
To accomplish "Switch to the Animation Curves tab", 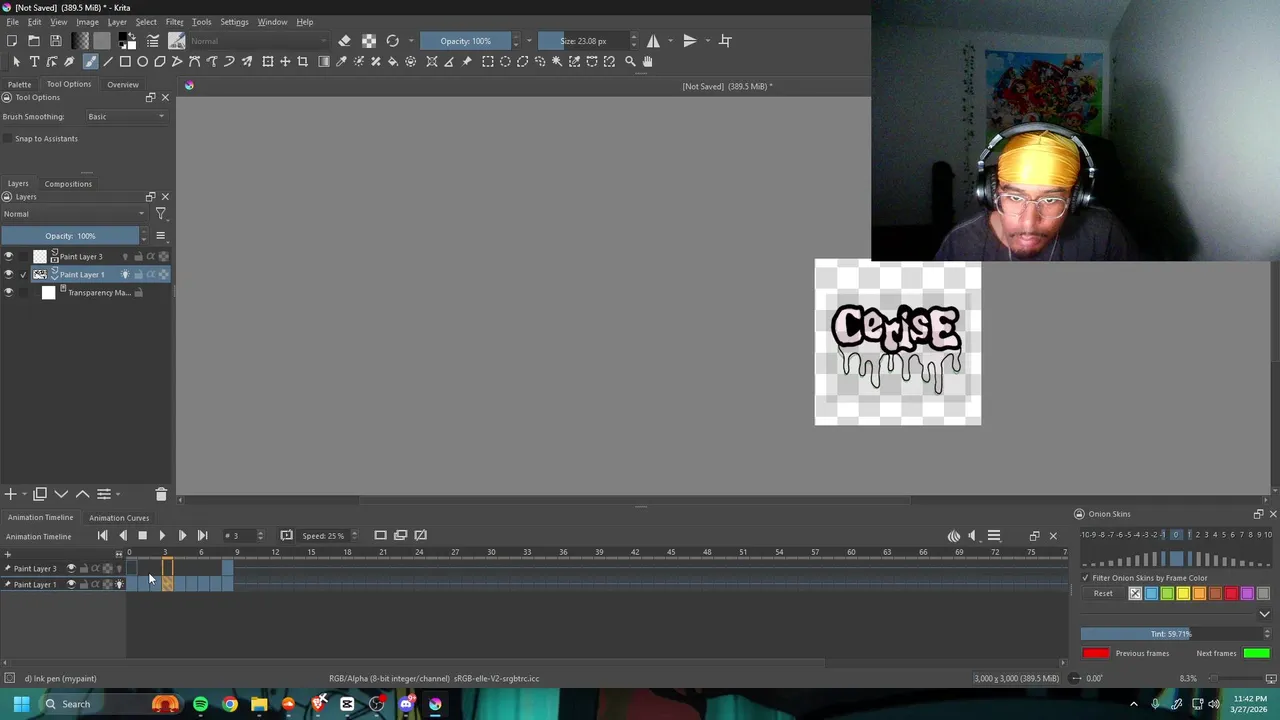I will 119,518.
